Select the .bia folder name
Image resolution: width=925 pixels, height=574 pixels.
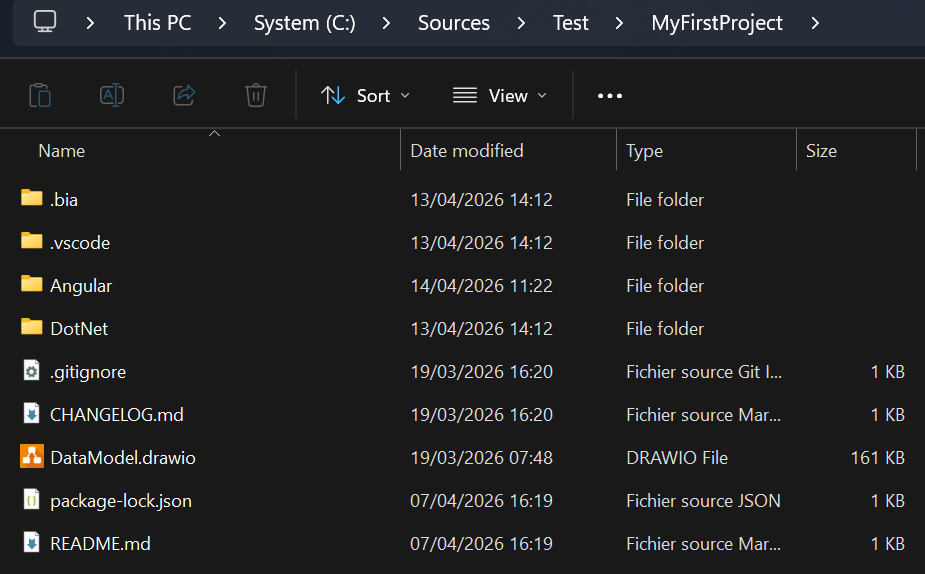64,200
